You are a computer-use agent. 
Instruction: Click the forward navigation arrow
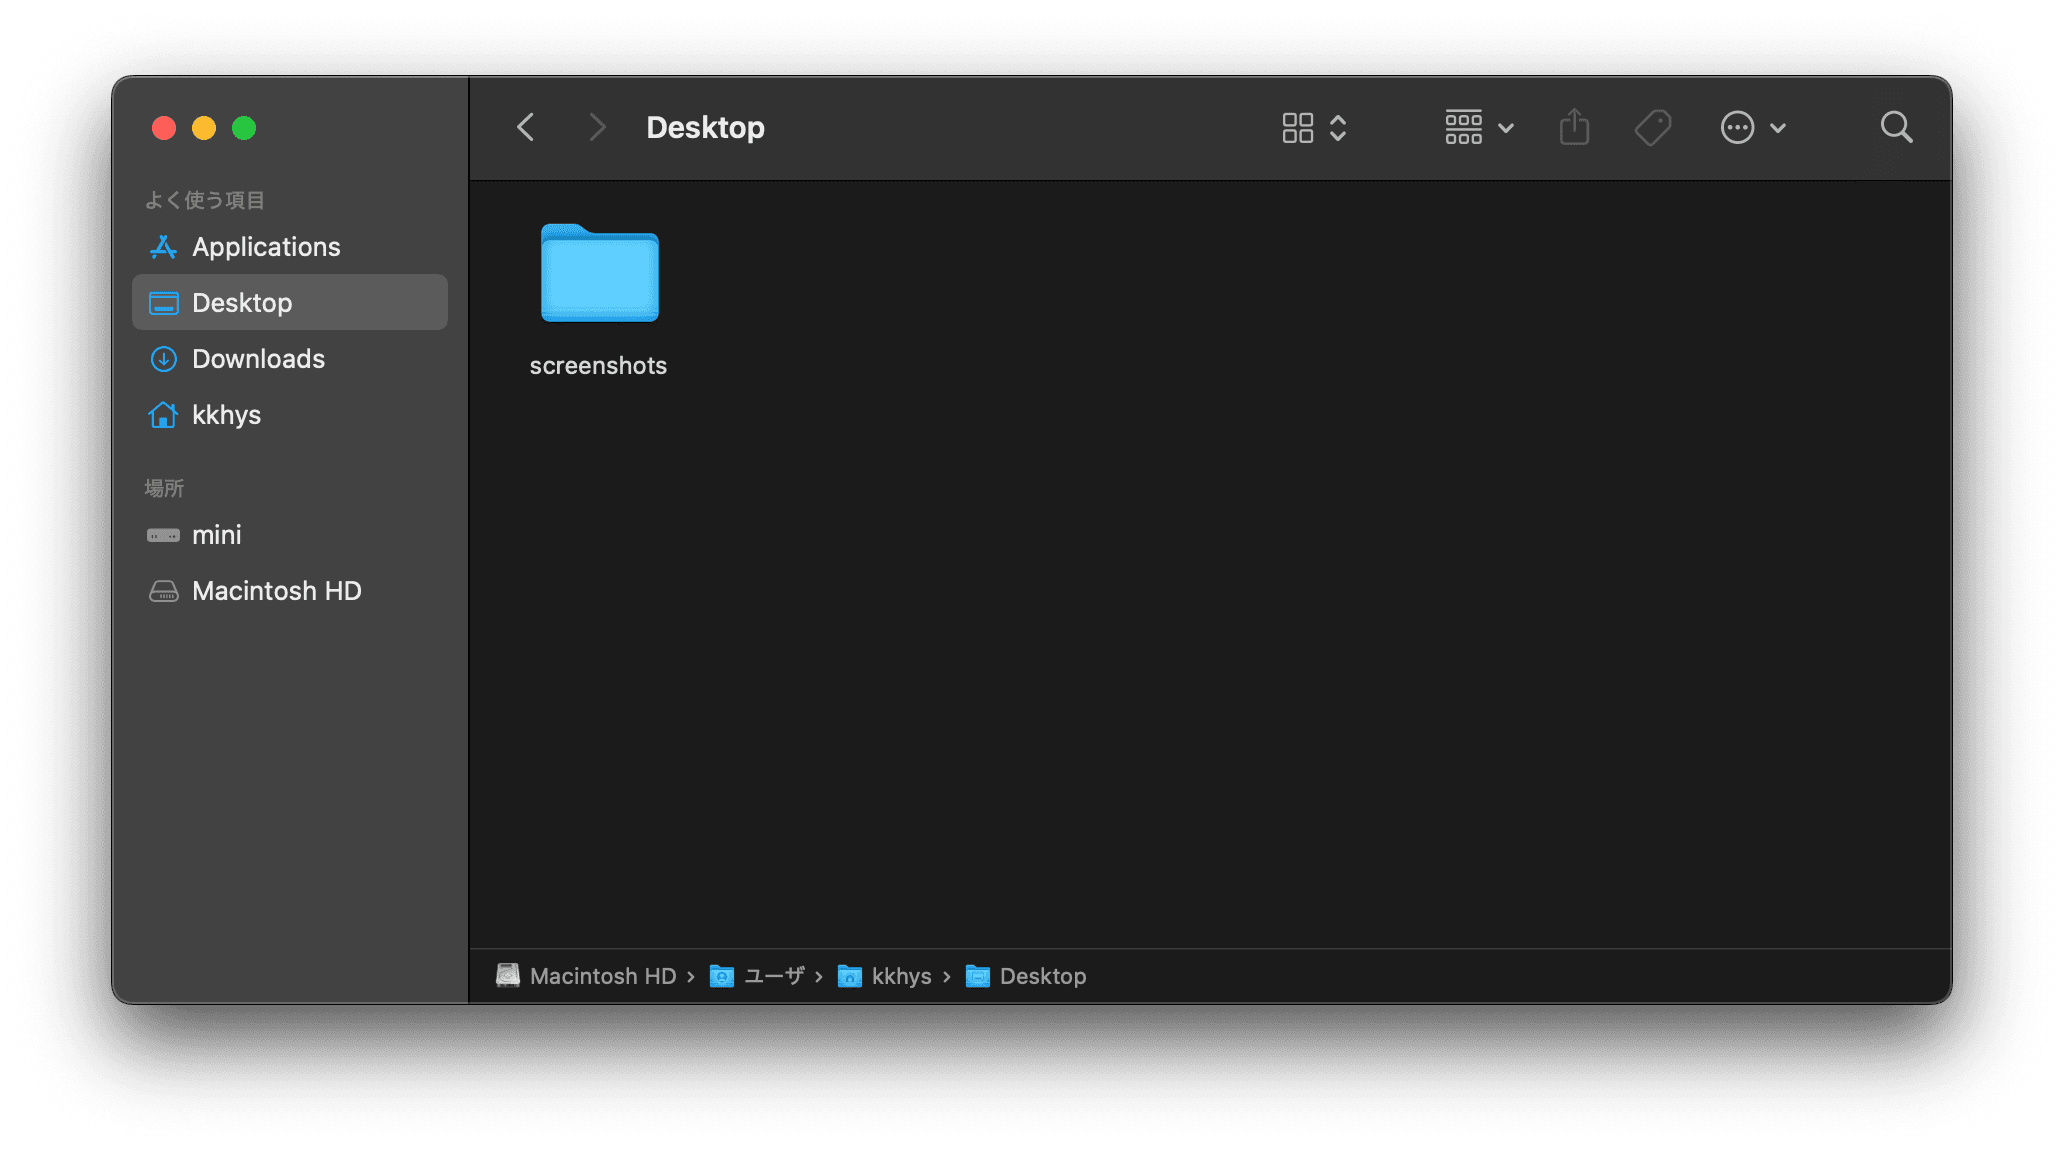(x=597, y=127)
